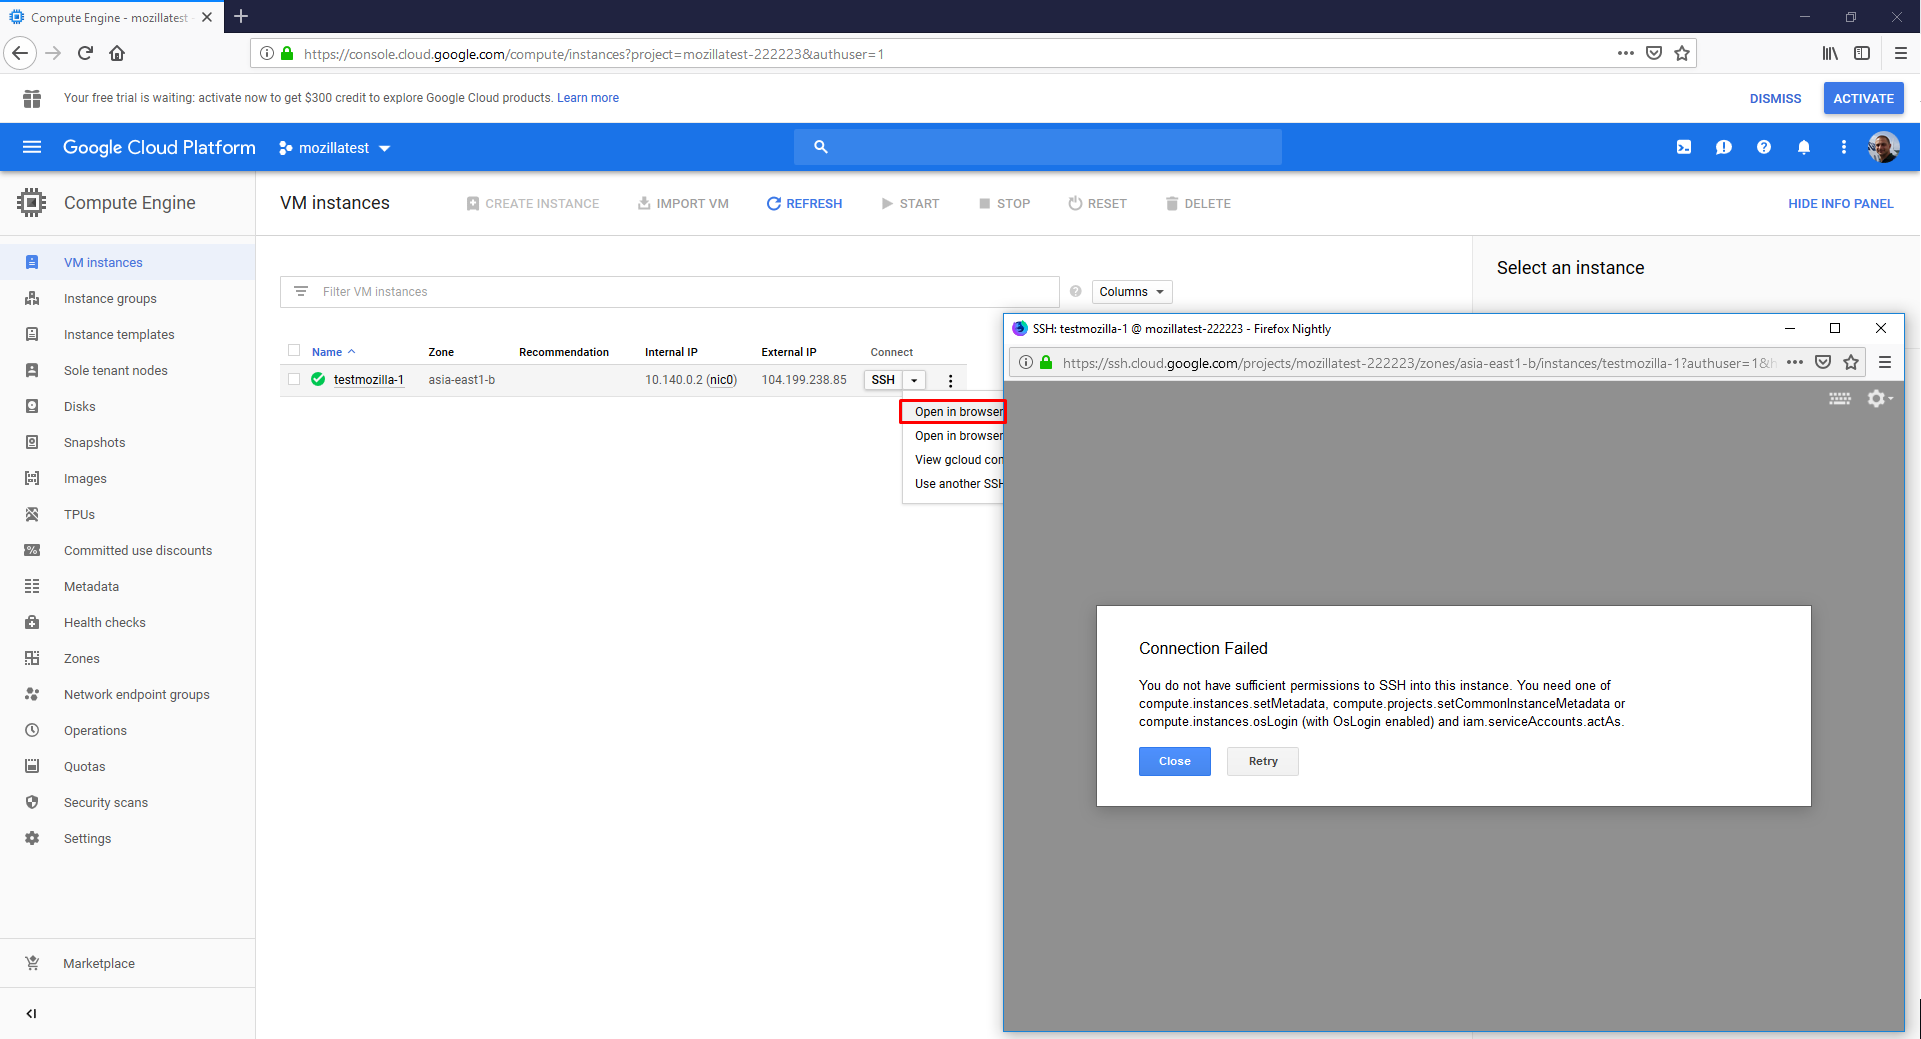Bookmark the SSH window page with star
This screenshot has height=1039, width=1921.
click(x=1852, y=363)
